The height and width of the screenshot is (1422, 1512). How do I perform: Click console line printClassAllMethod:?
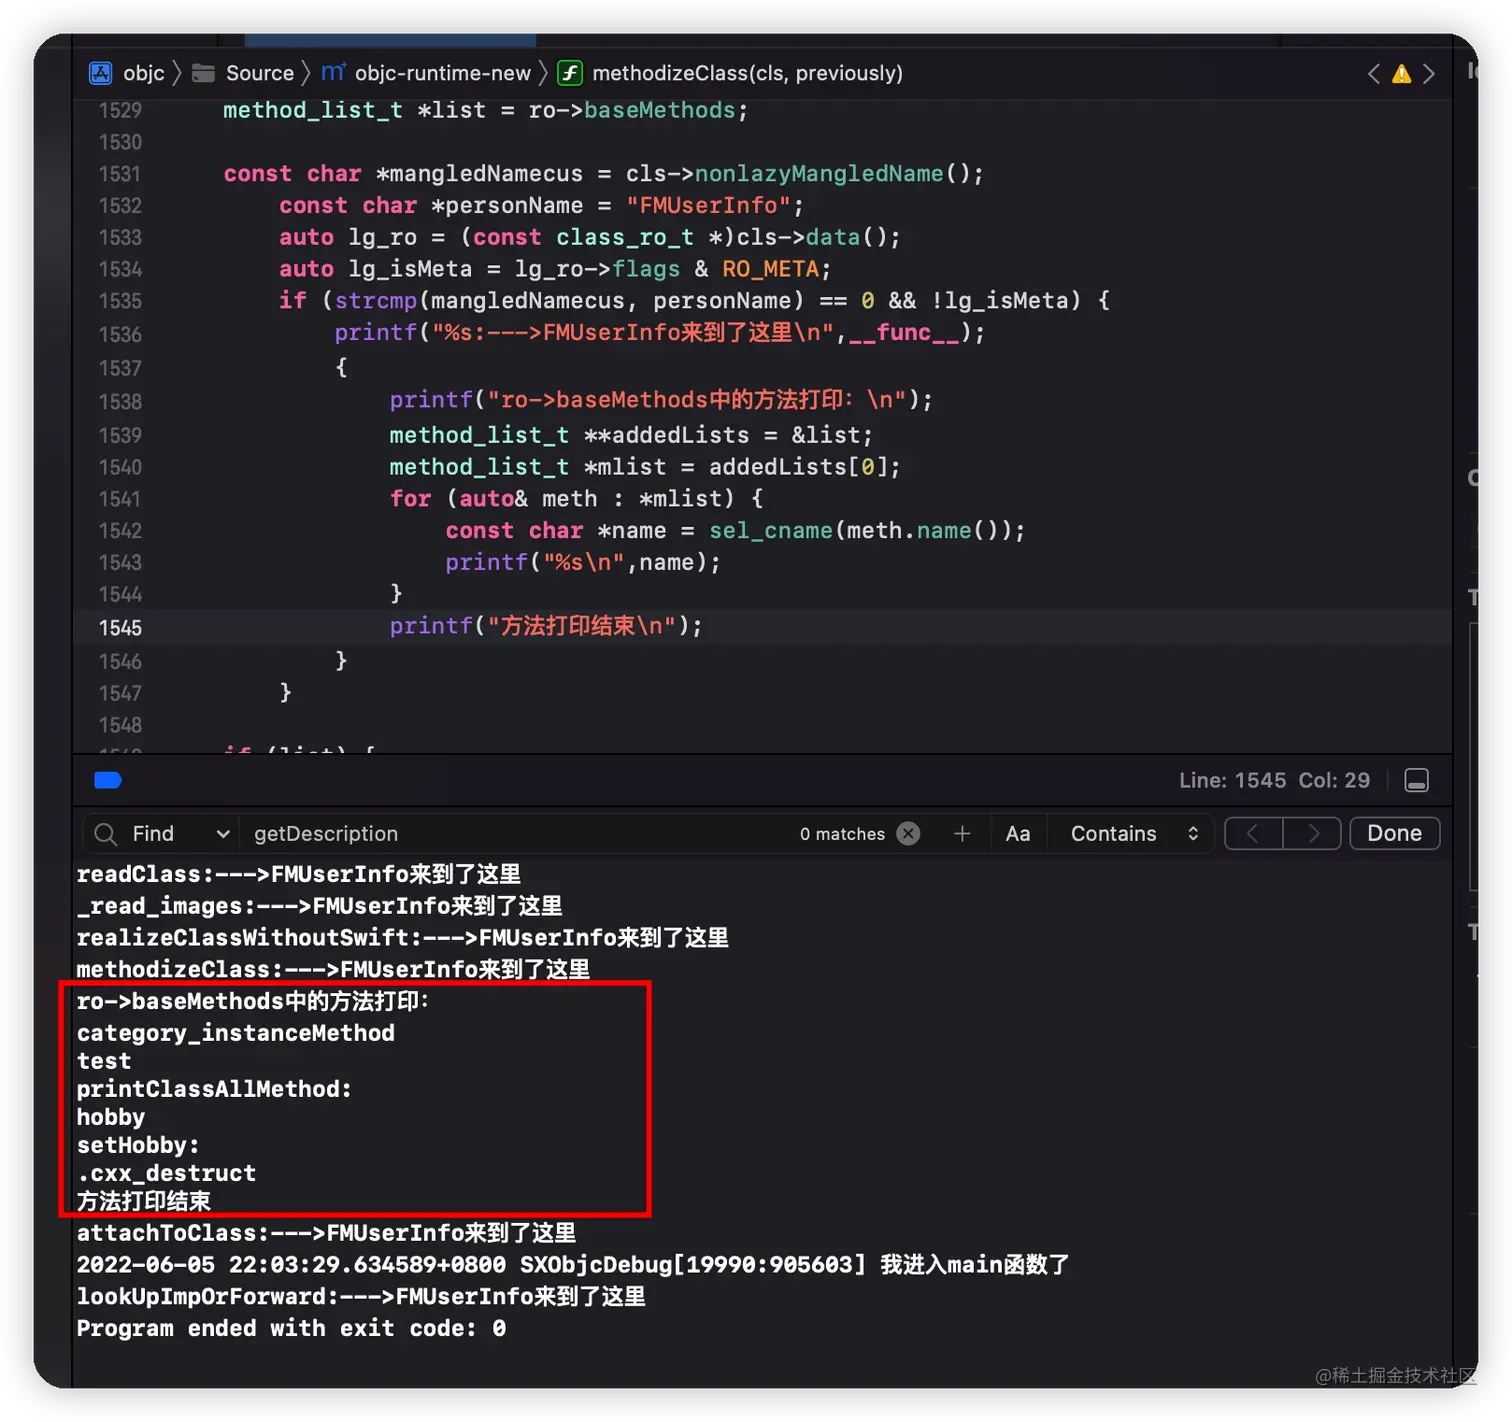(215, 1089)
